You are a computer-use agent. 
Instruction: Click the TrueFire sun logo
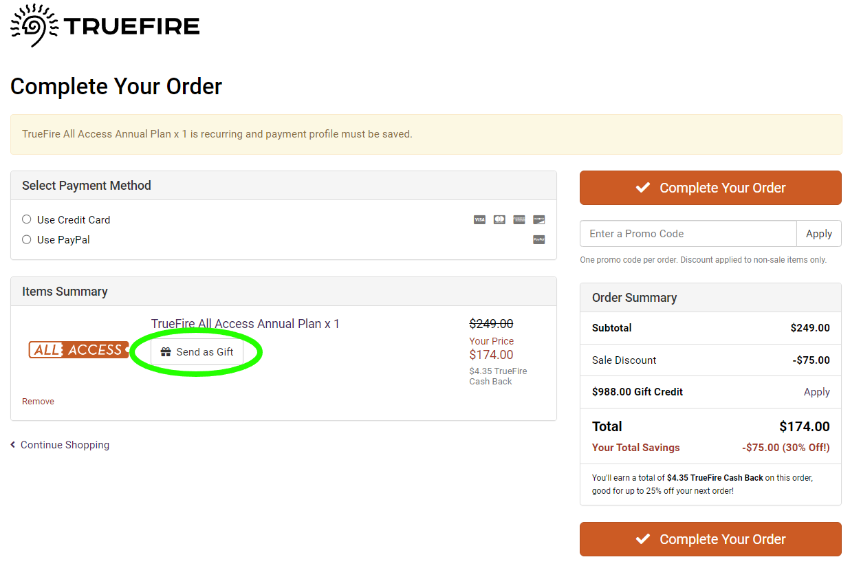pyautogui.click(x=34, y=25)
